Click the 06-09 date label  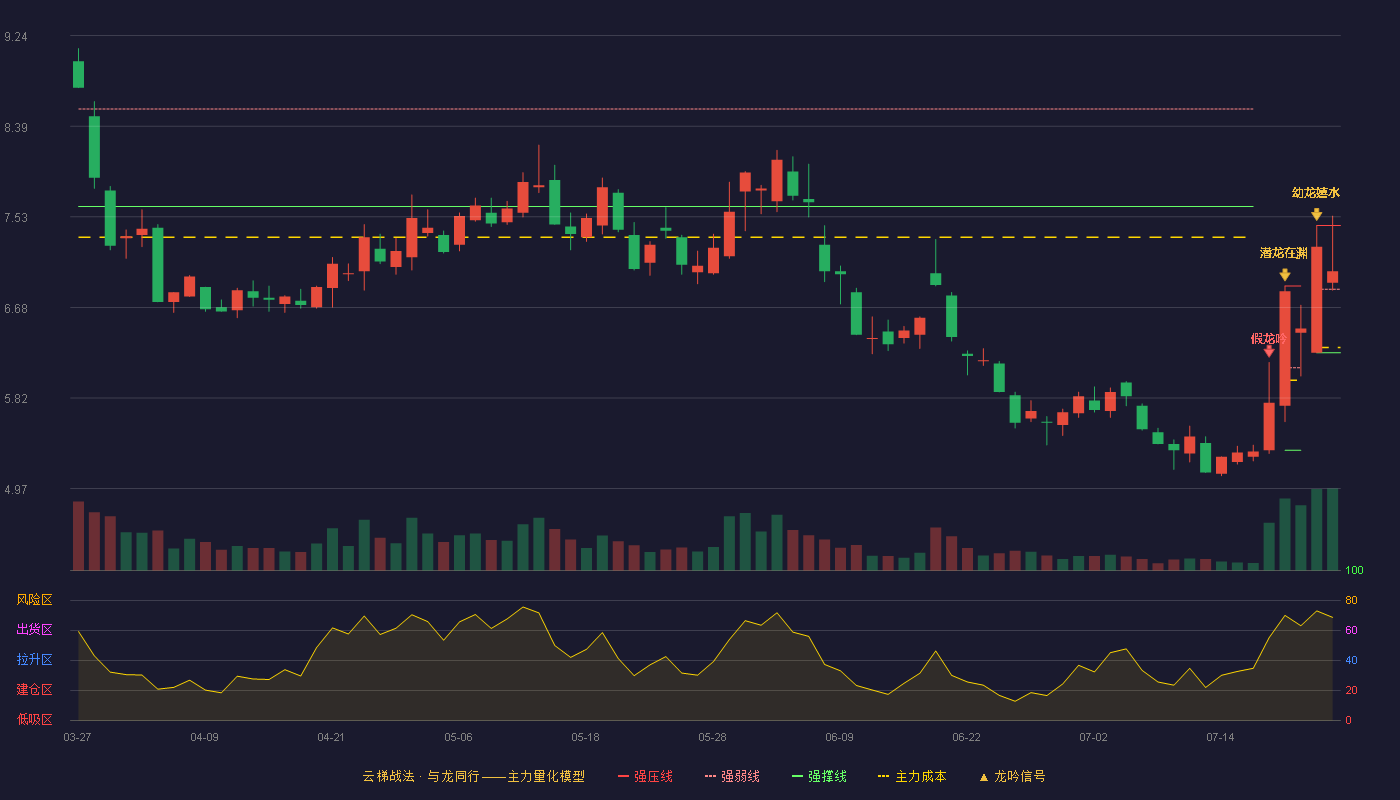(839, 737)
